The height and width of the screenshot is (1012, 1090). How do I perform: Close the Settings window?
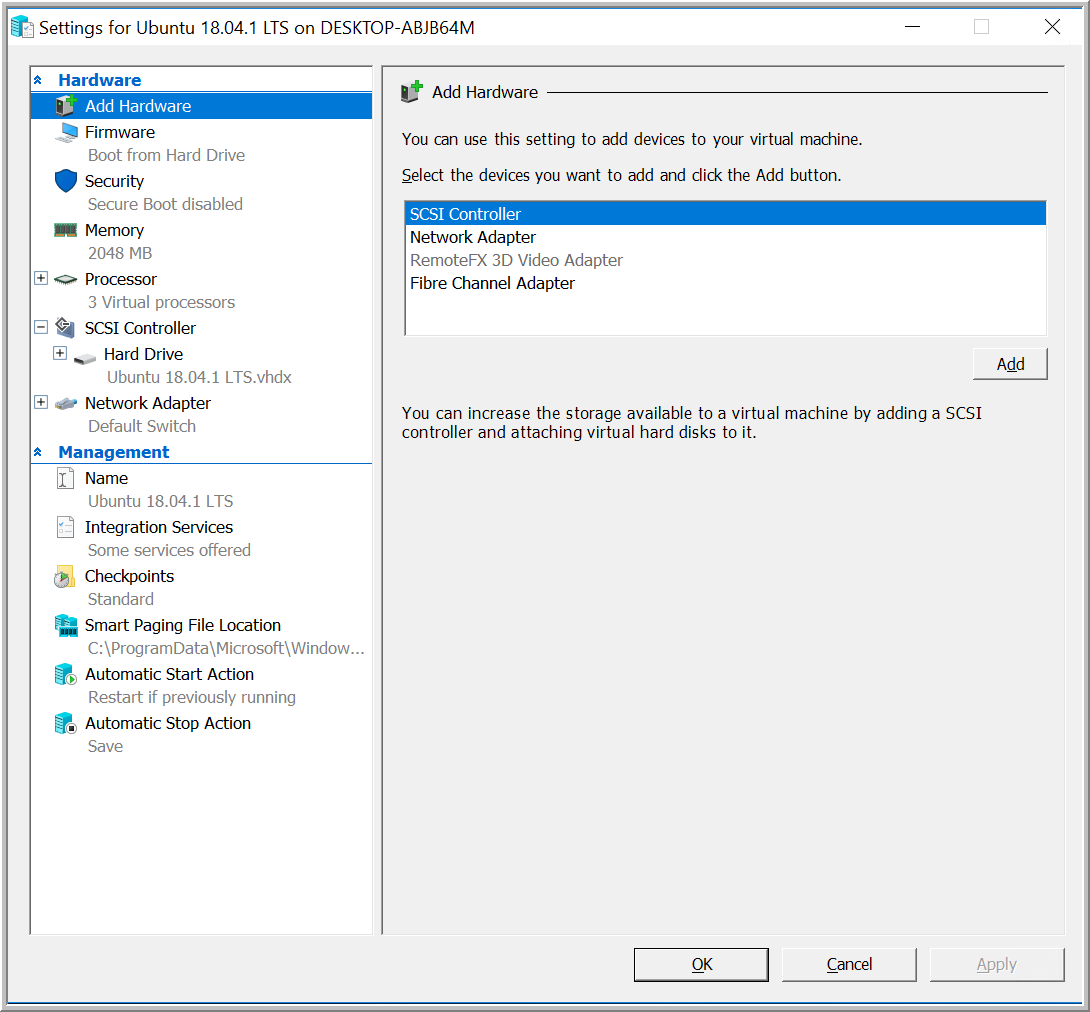pyautogui.click(x=1052, y=27)
